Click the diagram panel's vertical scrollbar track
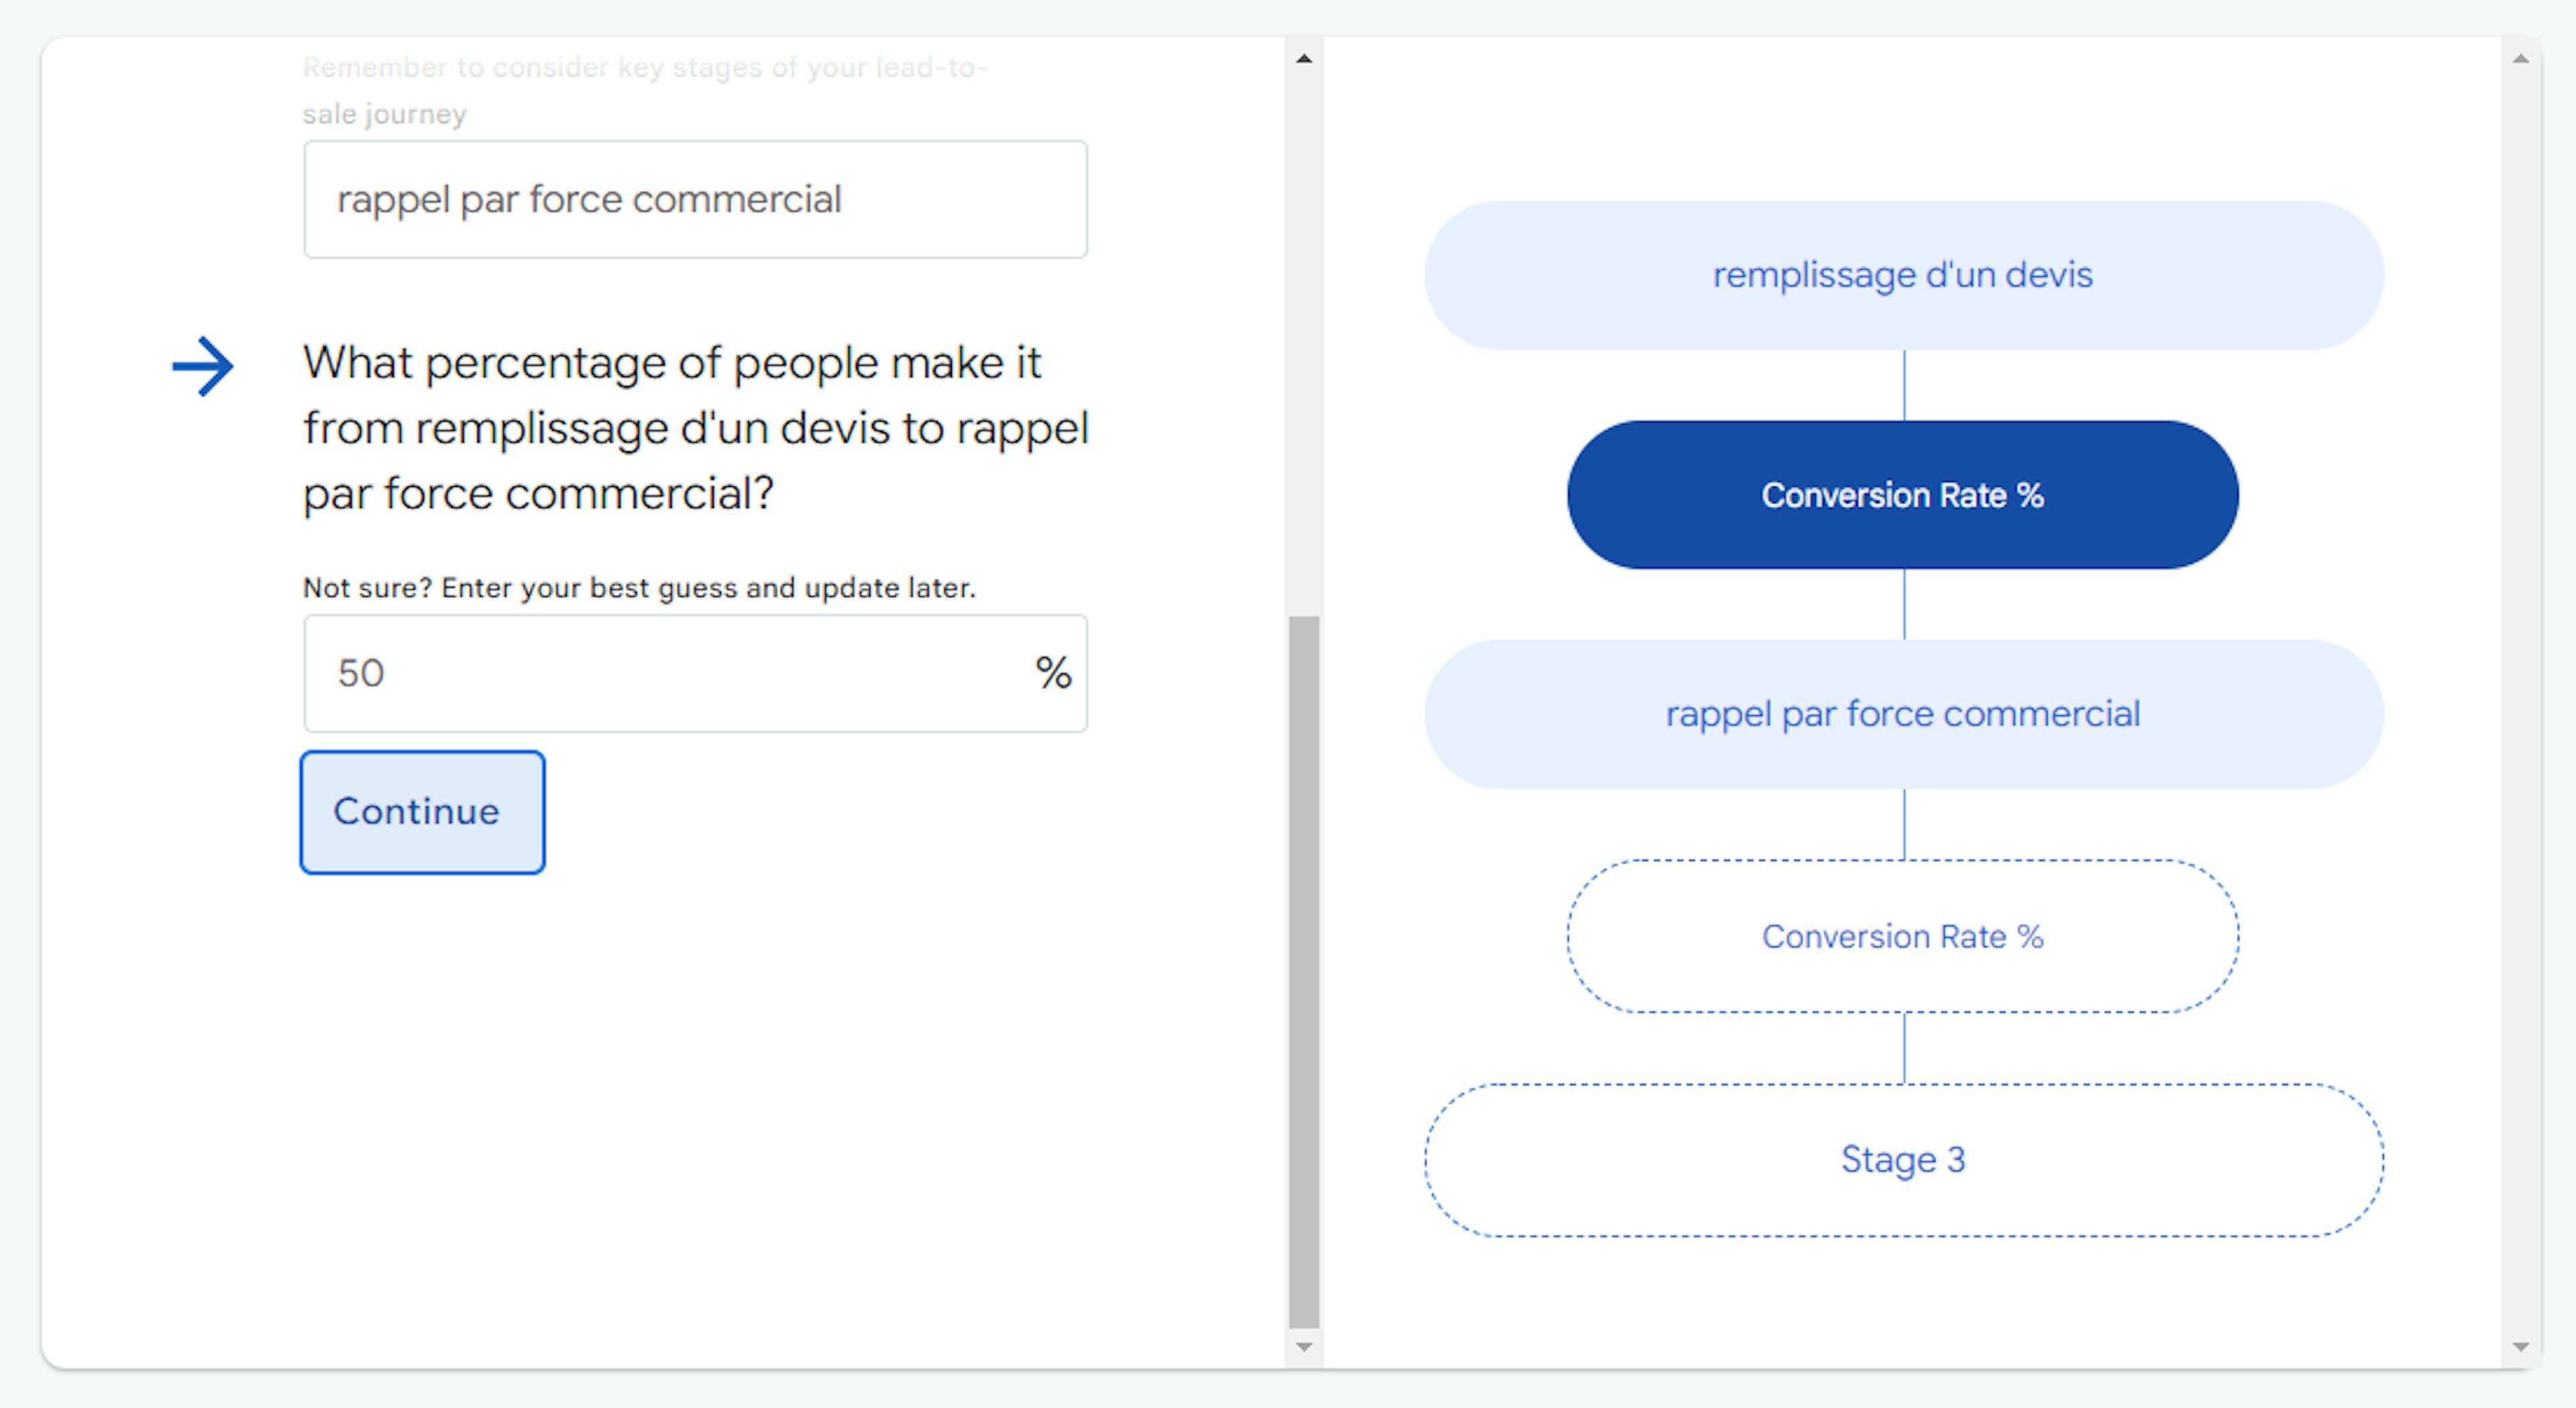 coord(2520,700)
